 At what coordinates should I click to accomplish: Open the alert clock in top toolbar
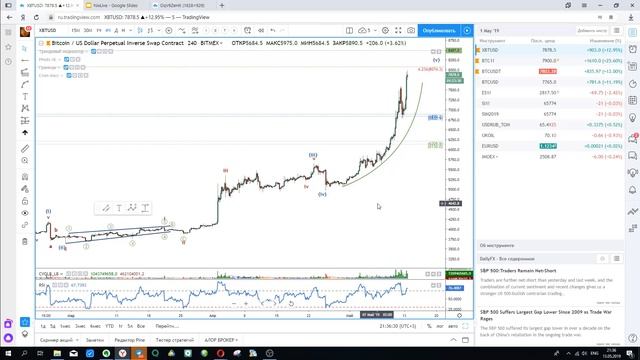247,31
